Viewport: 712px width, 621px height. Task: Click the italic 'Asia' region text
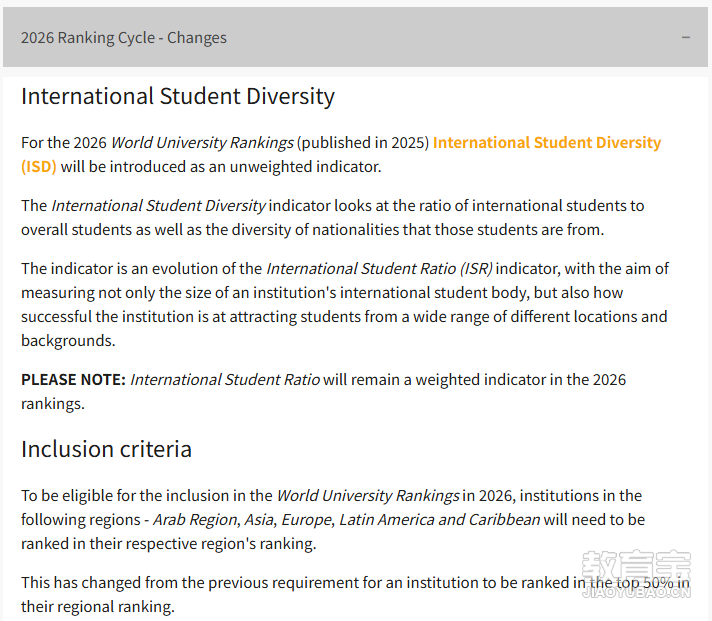pyautogui.click(x=259, y=520)
